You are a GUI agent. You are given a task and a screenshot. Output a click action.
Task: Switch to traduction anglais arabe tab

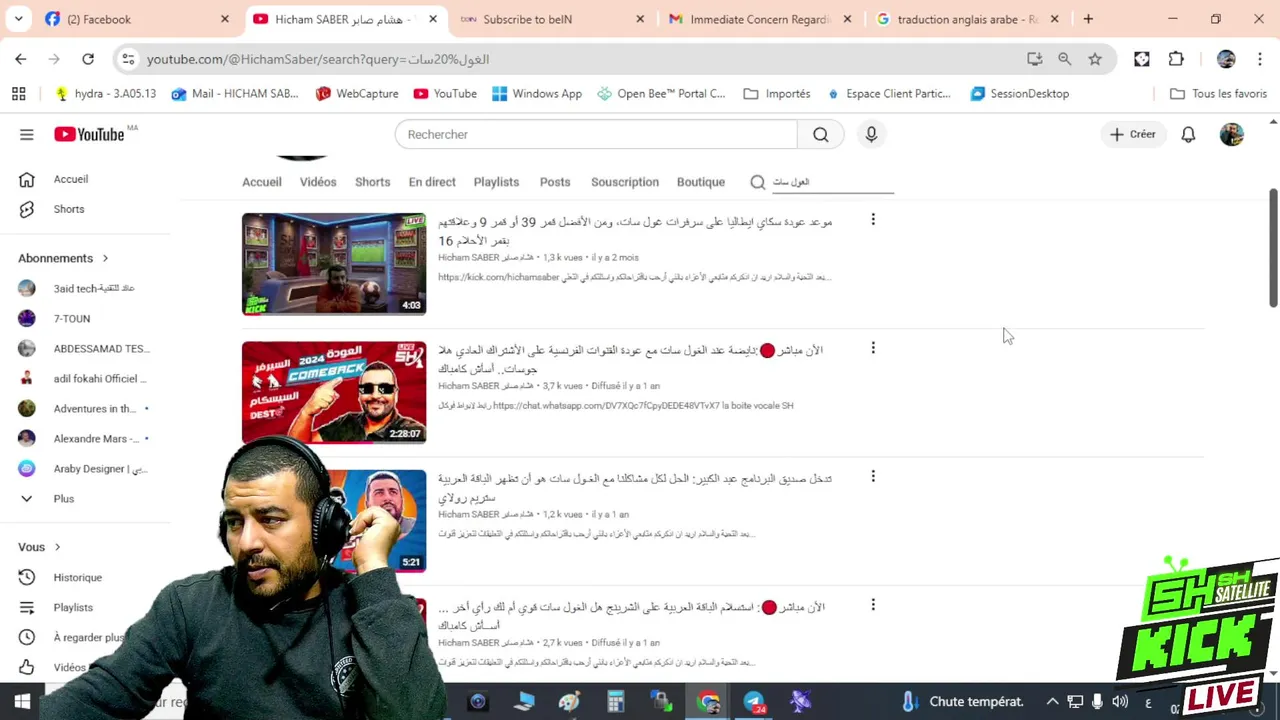[x=967, y=19]
